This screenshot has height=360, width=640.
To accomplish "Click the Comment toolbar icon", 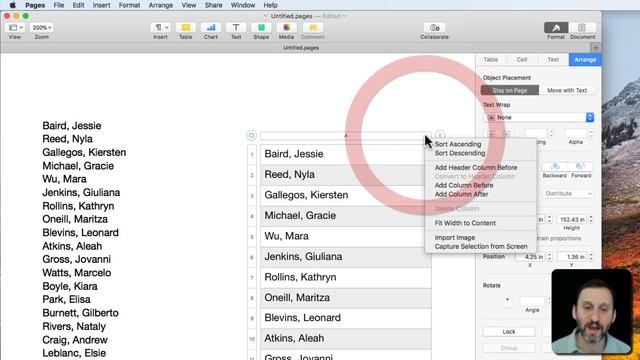I will (313, 27).
